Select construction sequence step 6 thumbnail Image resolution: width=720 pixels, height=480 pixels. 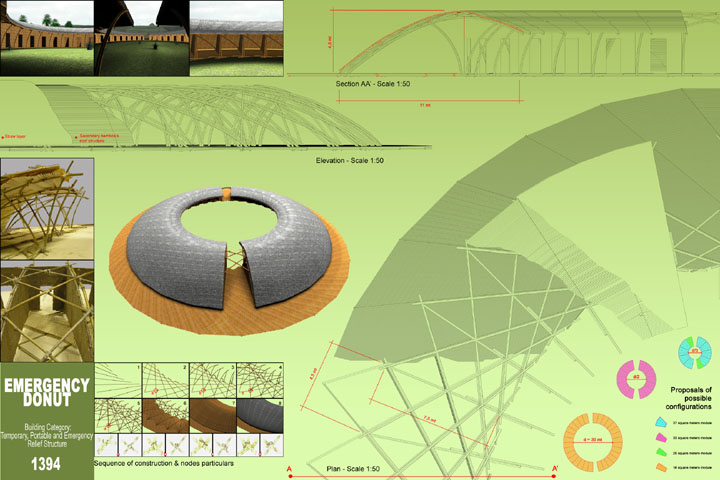tap(165, 416)
